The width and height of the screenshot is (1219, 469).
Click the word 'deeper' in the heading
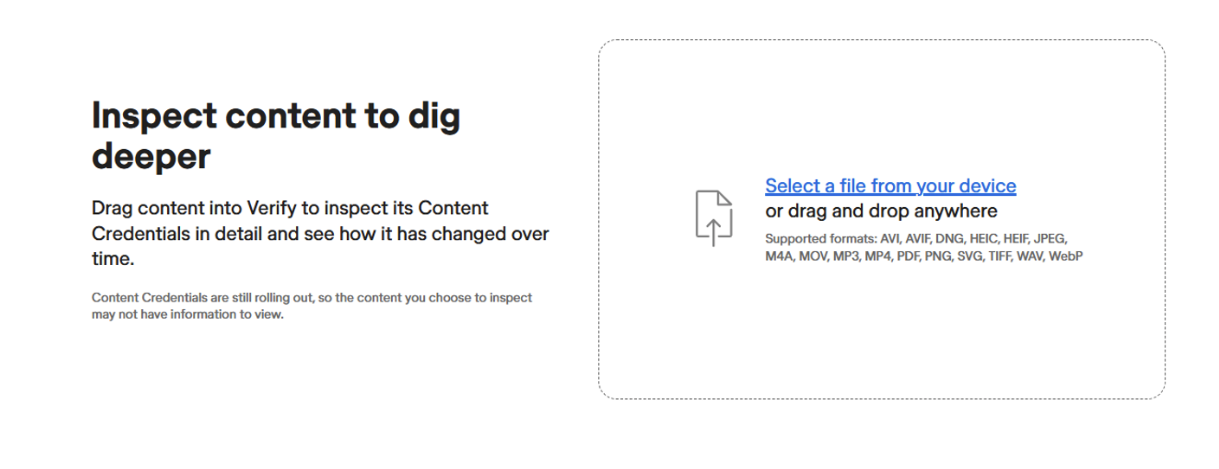coord(151,157)
